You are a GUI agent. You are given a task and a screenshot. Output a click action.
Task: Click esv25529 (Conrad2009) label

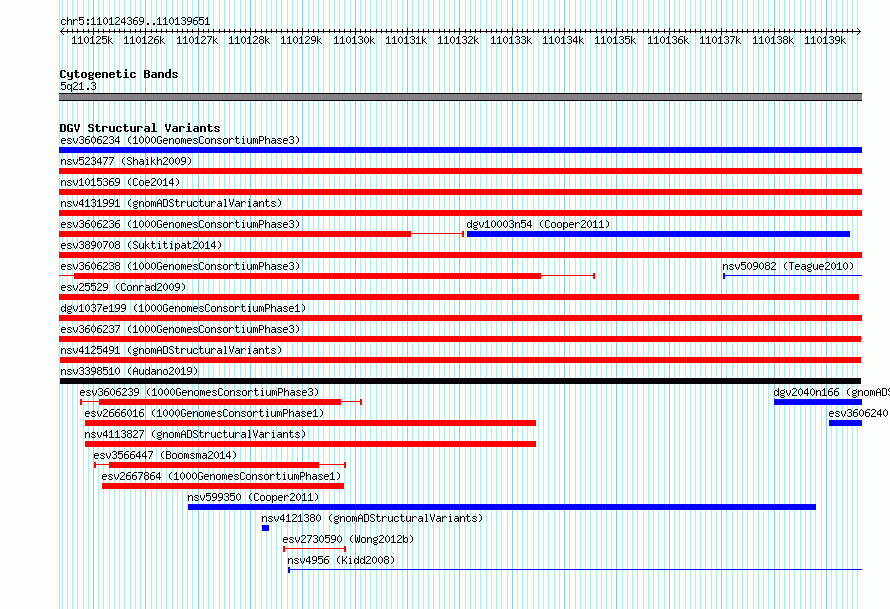tap(123, 287)
